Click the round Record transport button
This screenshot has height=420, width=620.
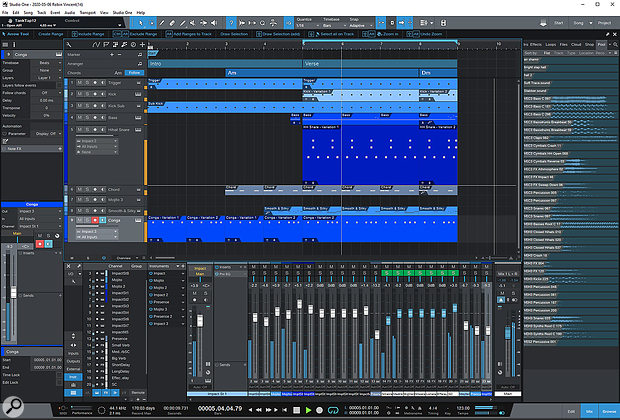click(x=319, y=410)
